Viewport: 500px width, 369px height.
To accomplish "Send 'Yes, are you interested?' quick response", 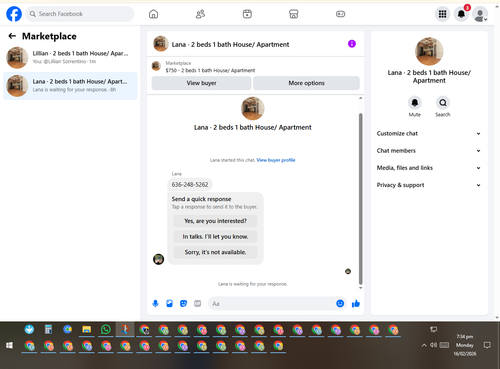I will point(215,221).
